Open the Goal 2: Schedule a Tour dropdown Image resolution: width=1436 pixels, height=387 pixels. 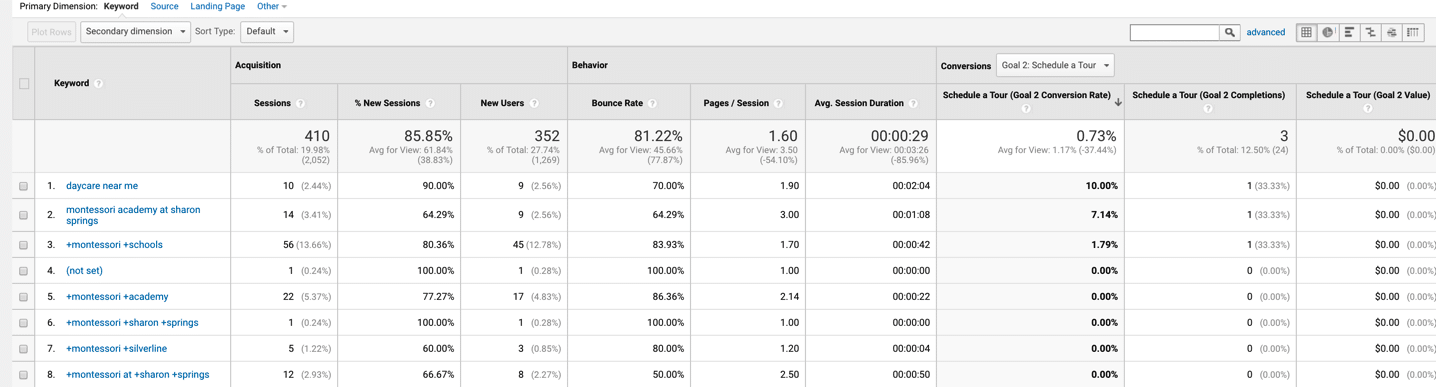[x=1055, y=66]
